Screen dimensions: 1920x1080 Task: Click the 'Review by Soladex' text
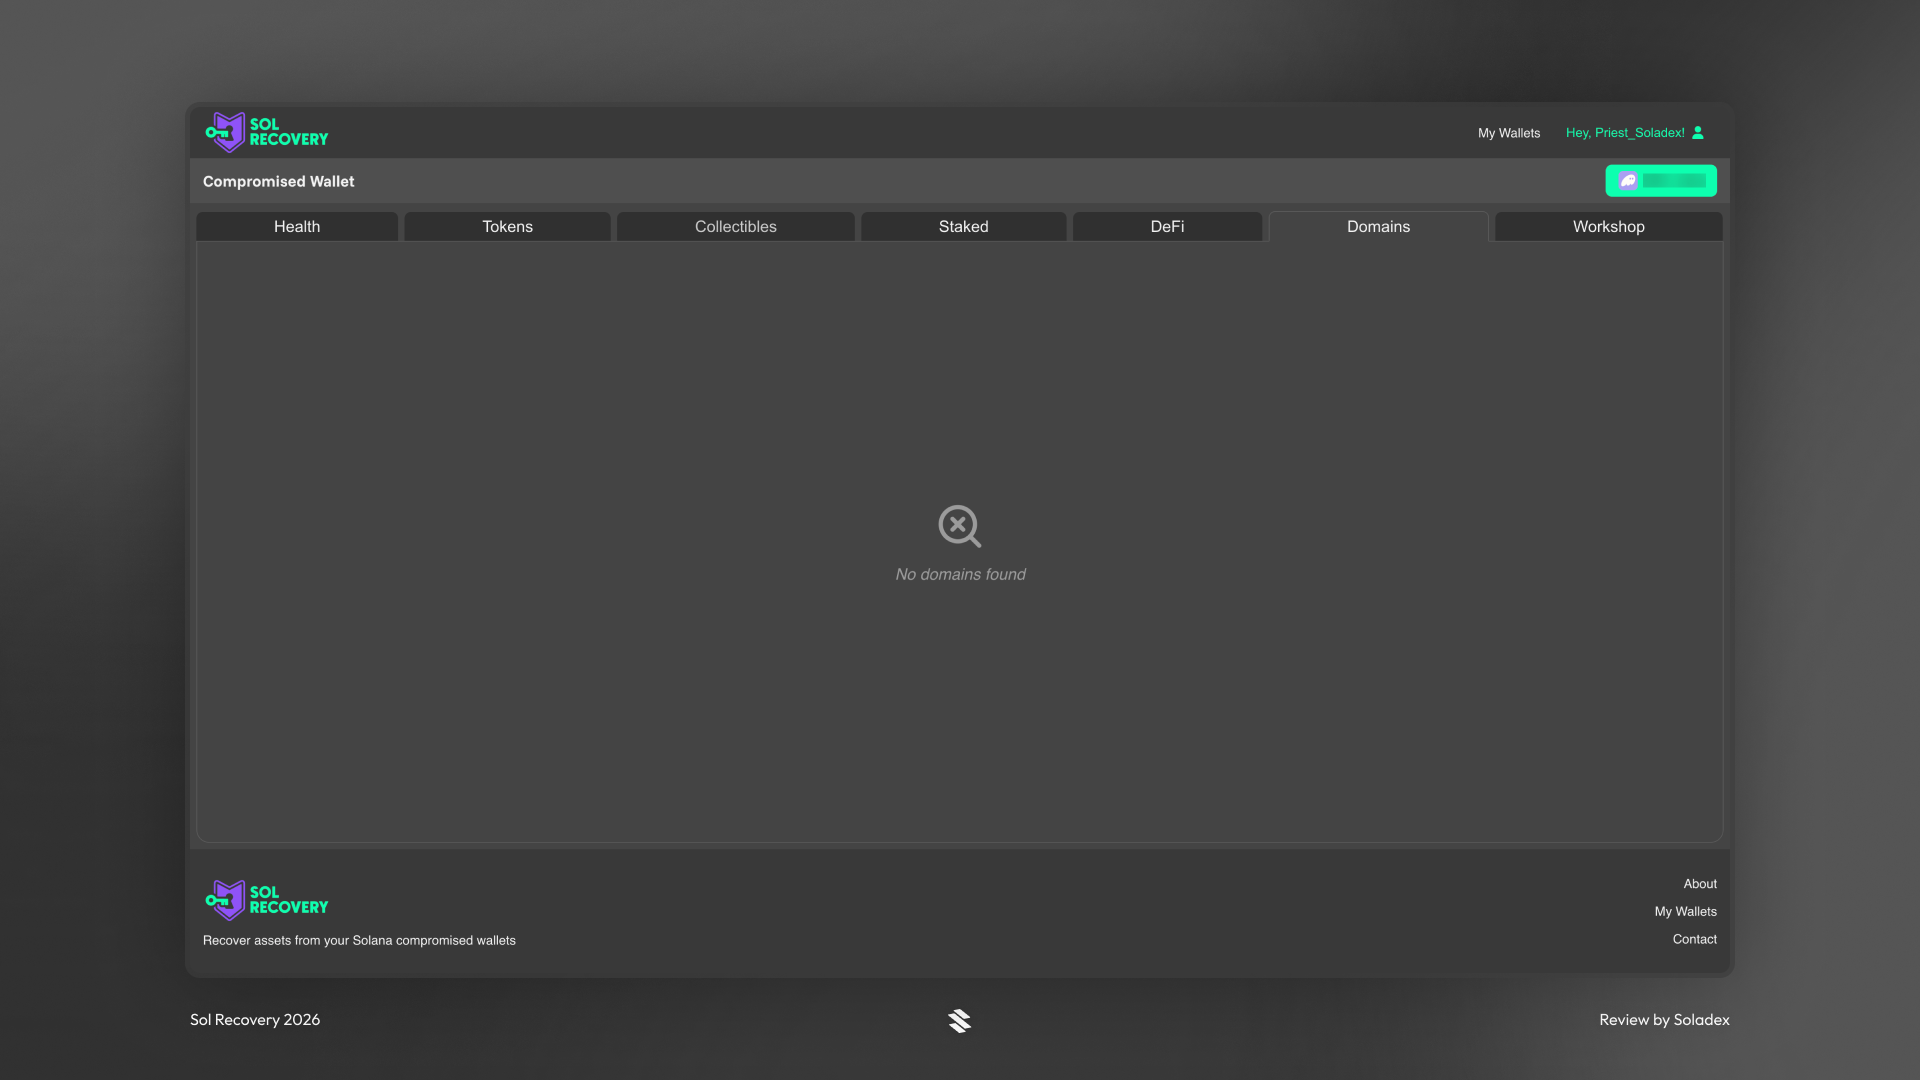[1664, 1019]
